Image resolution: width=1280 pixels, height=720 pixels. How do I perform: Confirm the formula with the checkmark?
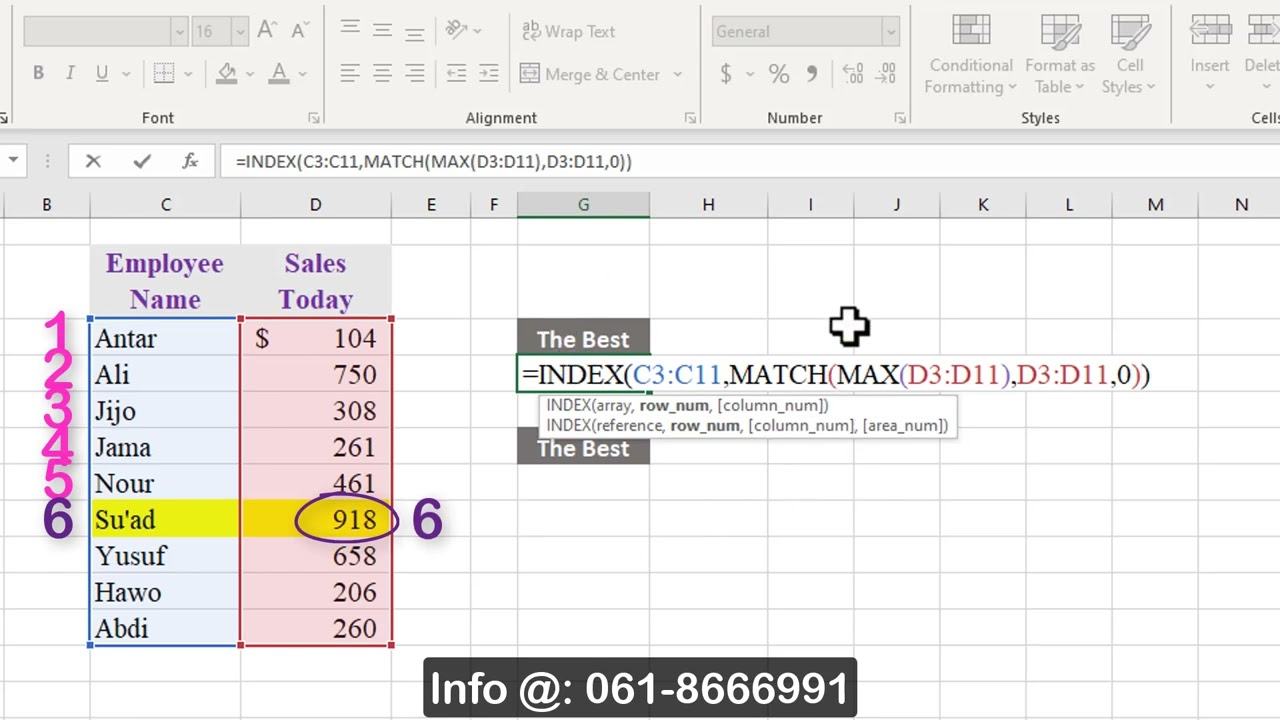point(142,161)
